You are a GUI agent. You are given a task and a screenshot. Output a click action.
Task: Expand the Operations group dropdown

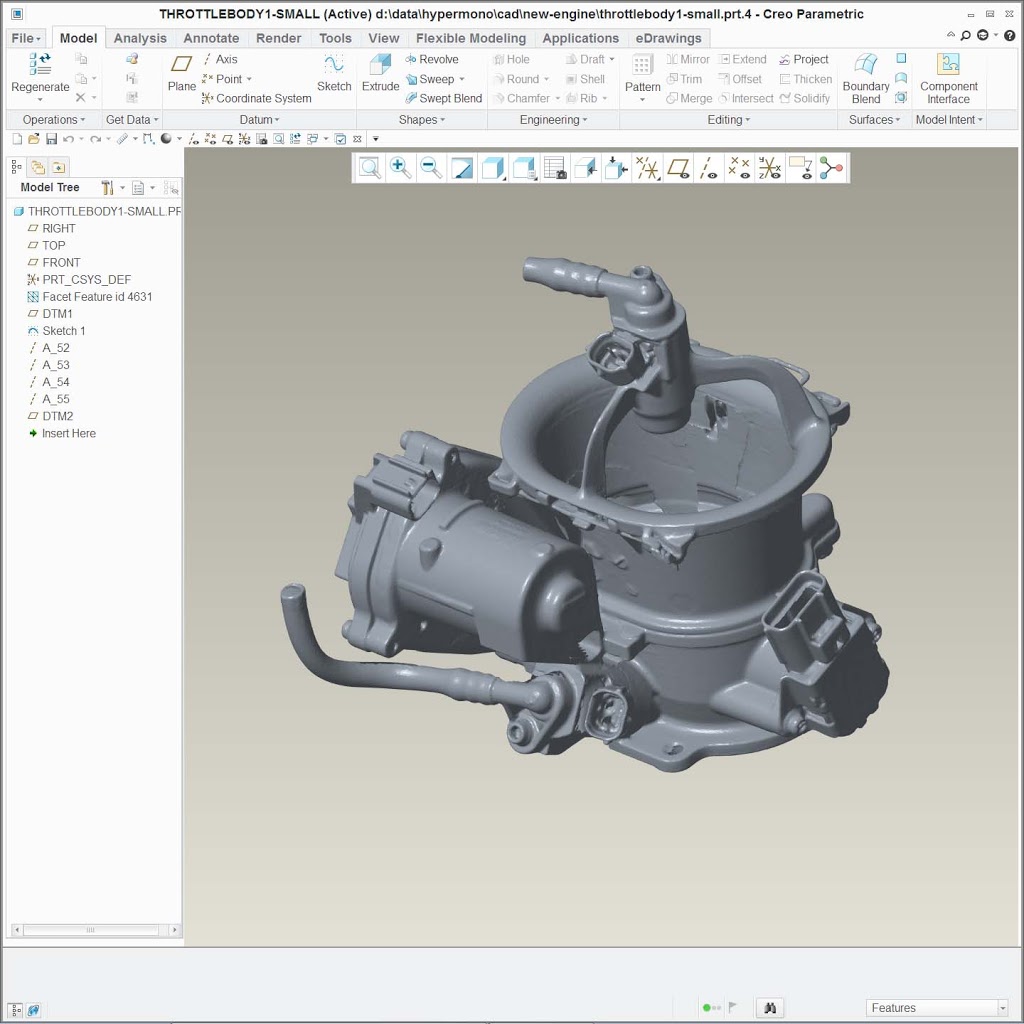(54, 120)
